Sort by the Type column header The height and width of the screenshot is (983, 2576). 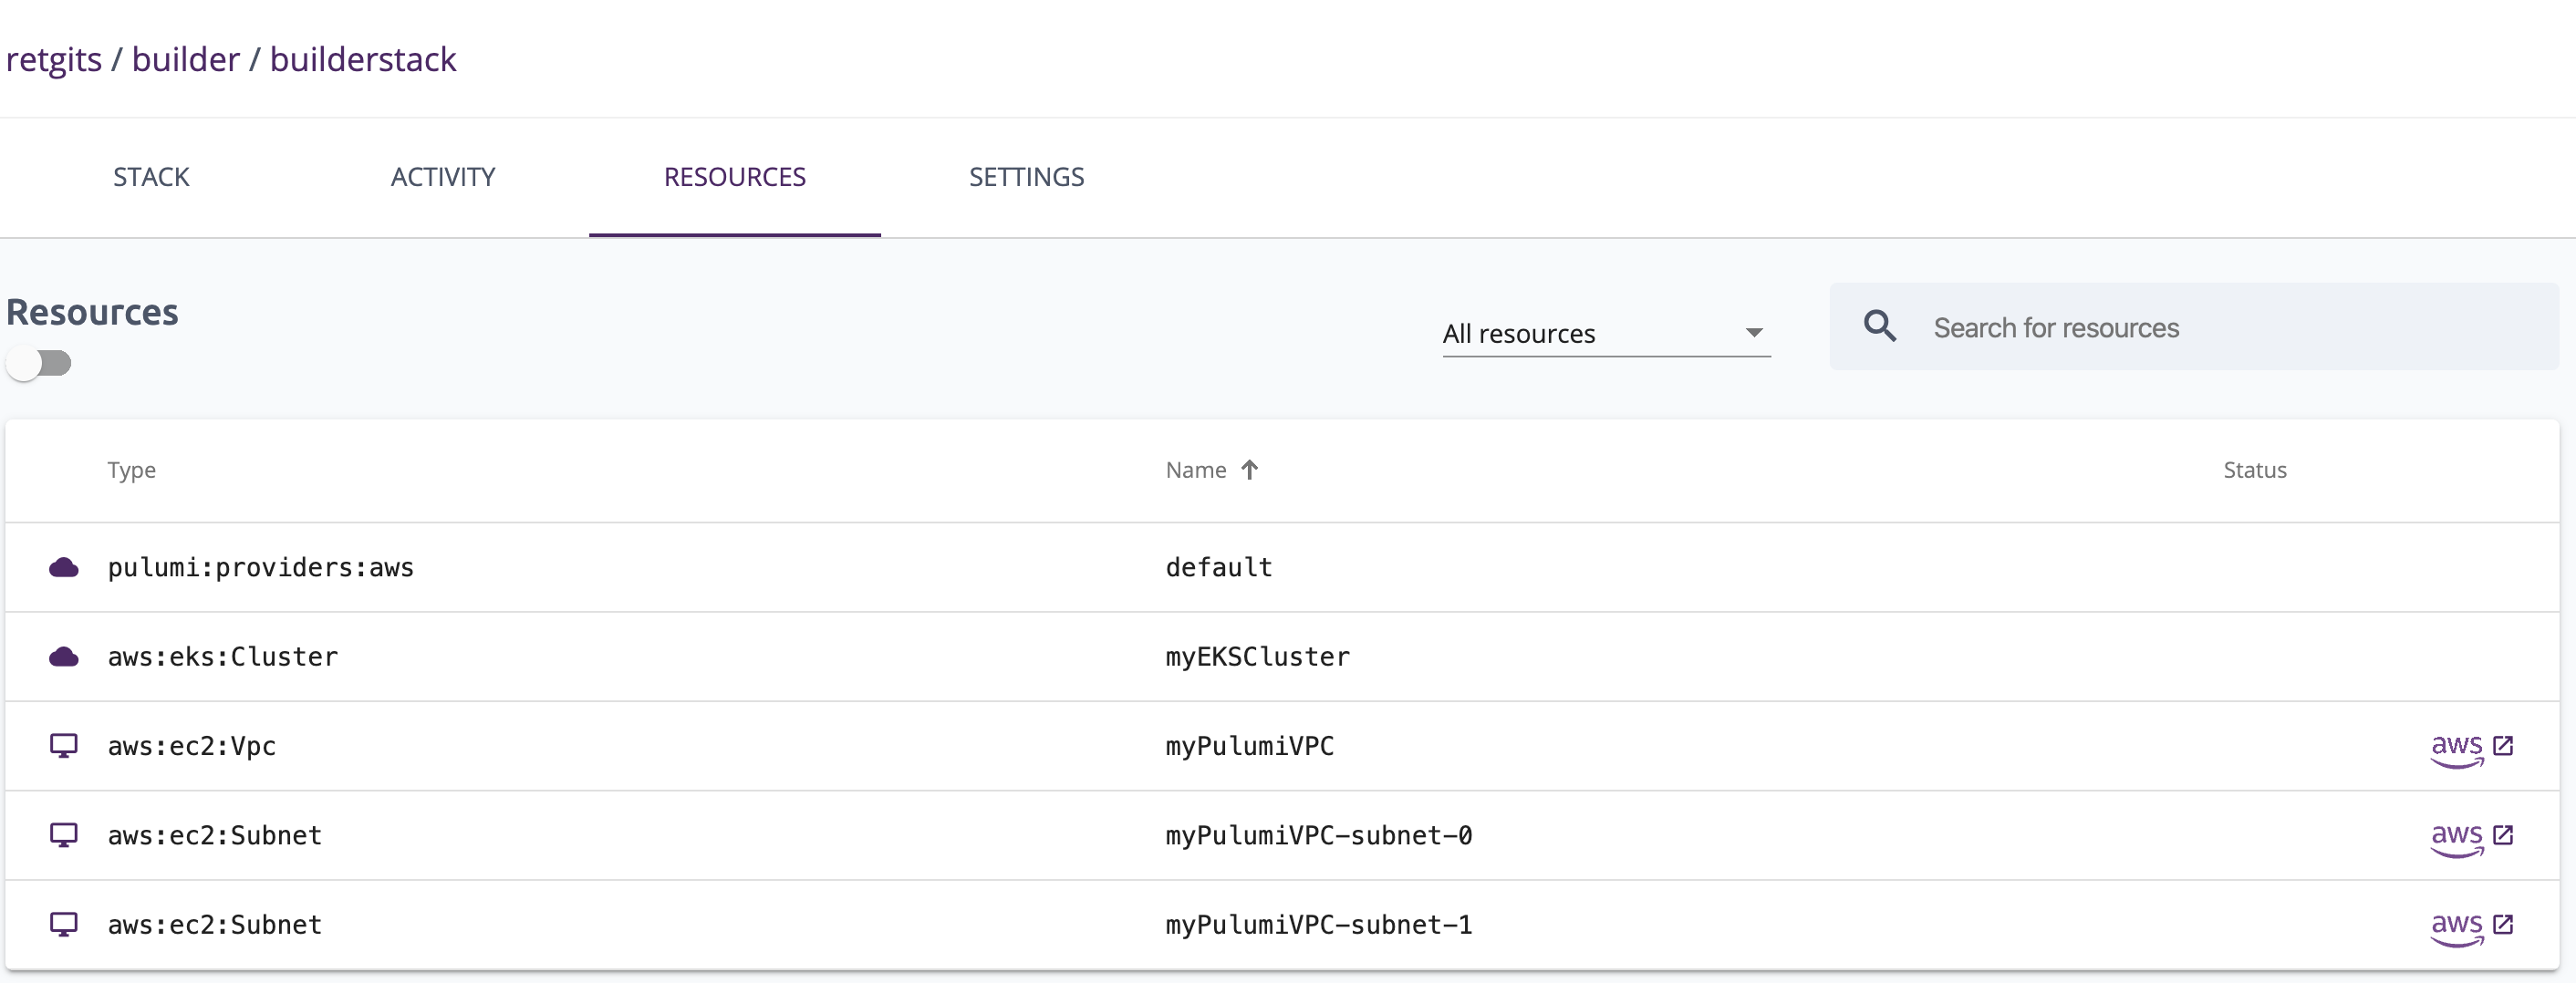point(132,470)
